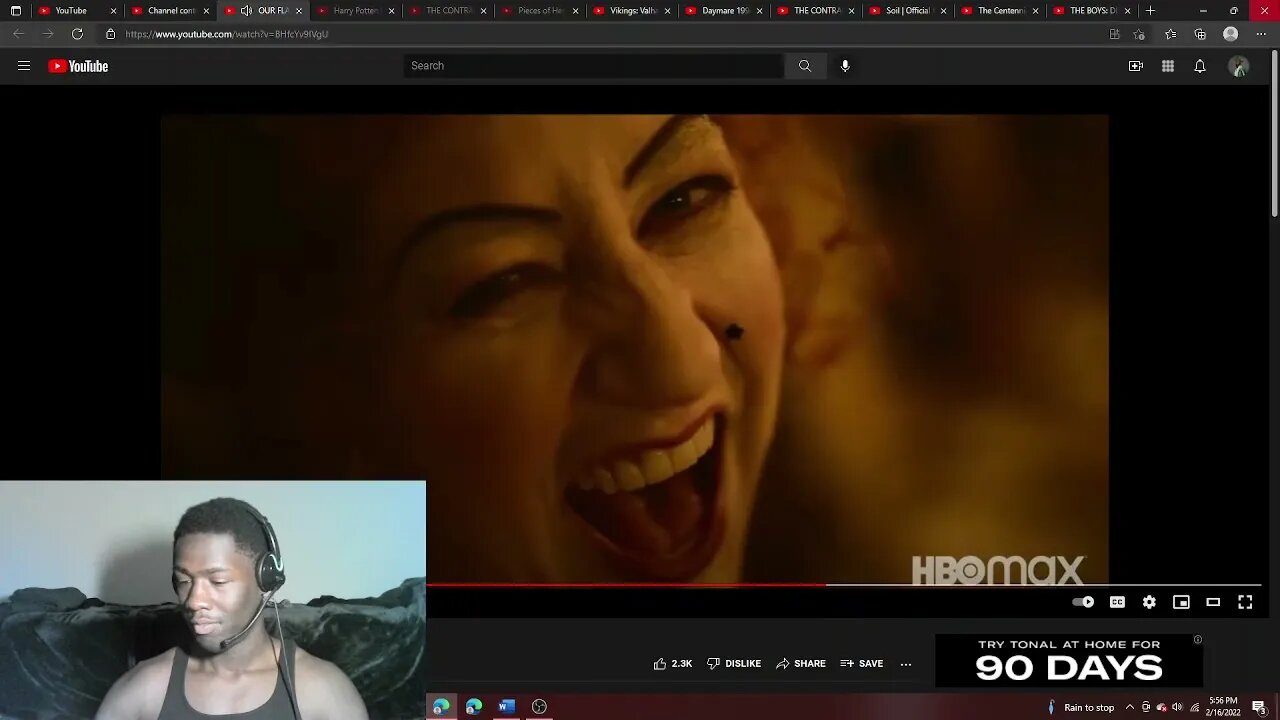Switch to THE BOYS tab
This screenshot has width=1280, height=720.
coord(1090,10)
